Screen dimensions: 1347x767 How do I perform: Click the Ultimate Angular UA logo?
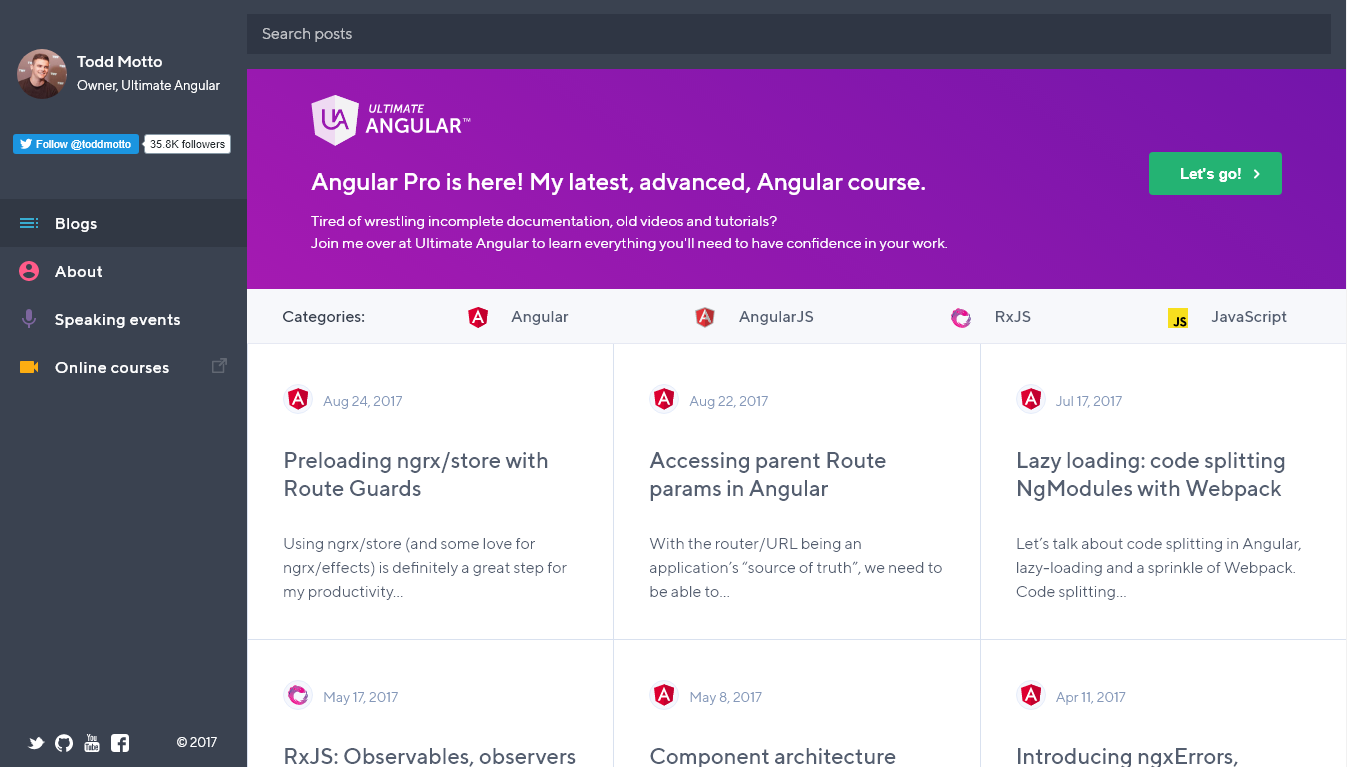(334, 119)
